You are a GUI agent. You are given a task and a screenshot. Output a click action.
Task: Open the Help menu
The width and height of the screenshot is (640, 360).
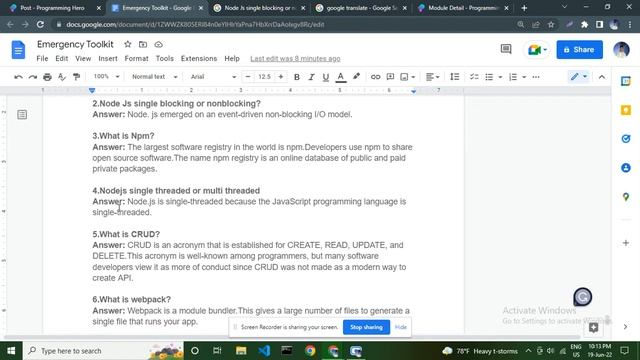[232, 58]
